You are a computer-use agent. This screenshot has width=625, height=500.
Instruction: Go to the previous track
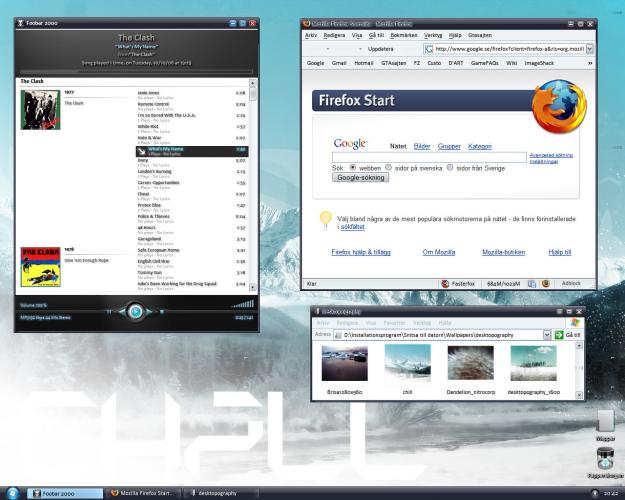(x=119, y=311)
